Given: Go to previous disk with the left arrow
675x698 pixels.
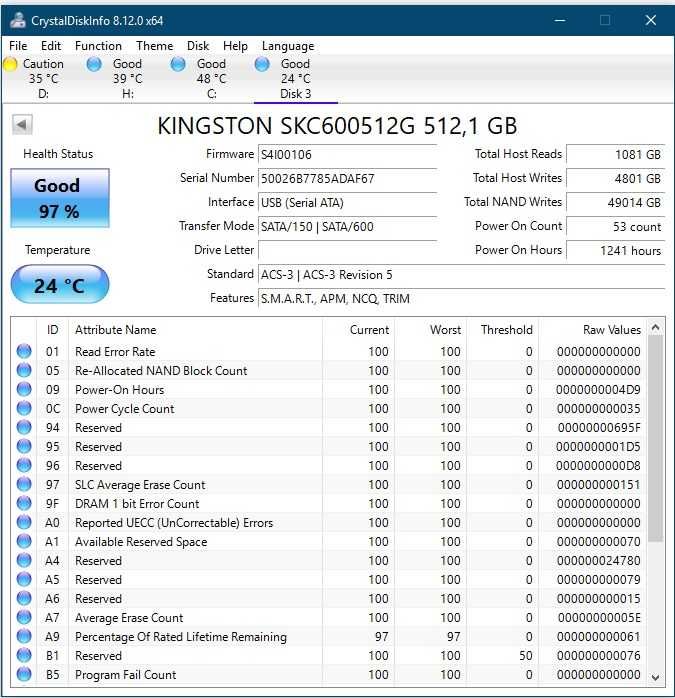Looking at the screenshot, I should click(x=22, y=125).
